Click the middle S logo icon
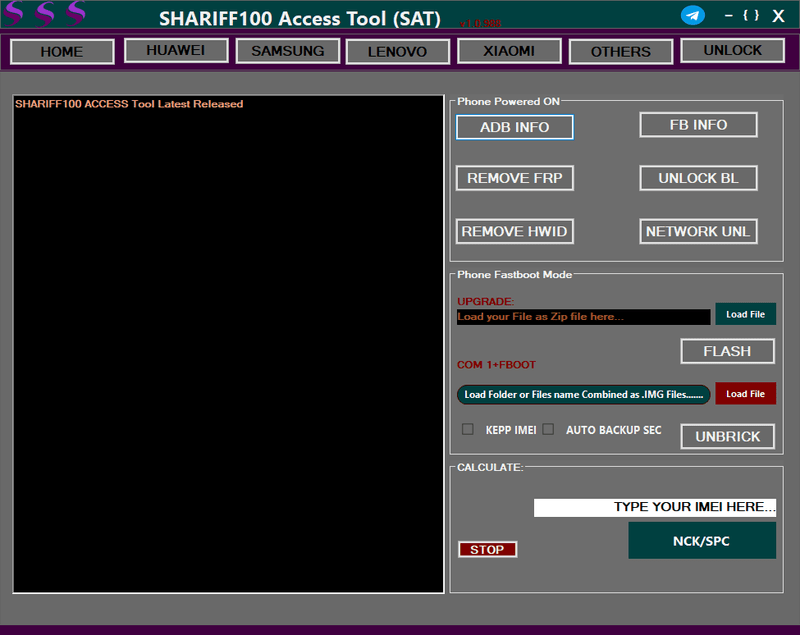 (45, 14)
